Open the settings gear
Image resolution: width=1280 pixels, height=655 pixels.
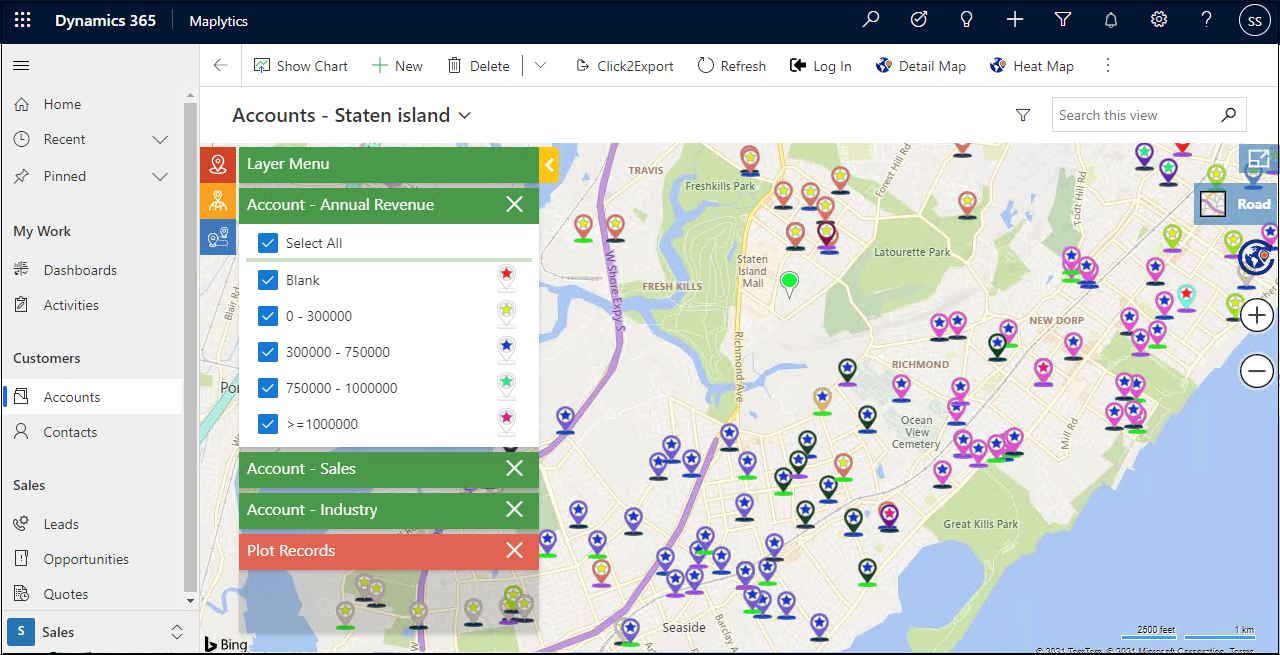click(x=1159, y=20)
